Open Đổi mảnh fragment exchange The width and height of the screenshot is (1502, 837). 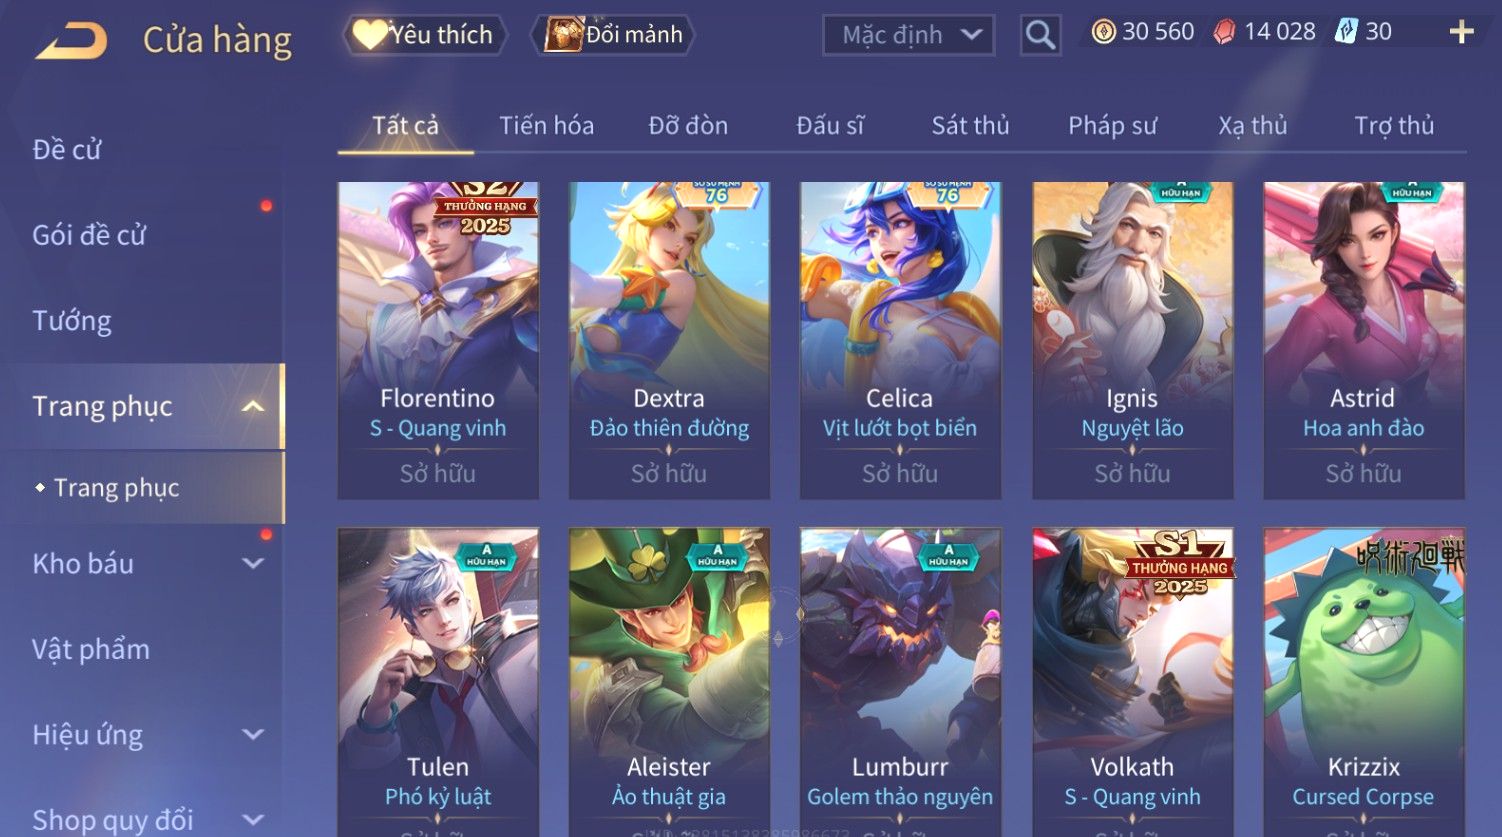click(613, 35)
